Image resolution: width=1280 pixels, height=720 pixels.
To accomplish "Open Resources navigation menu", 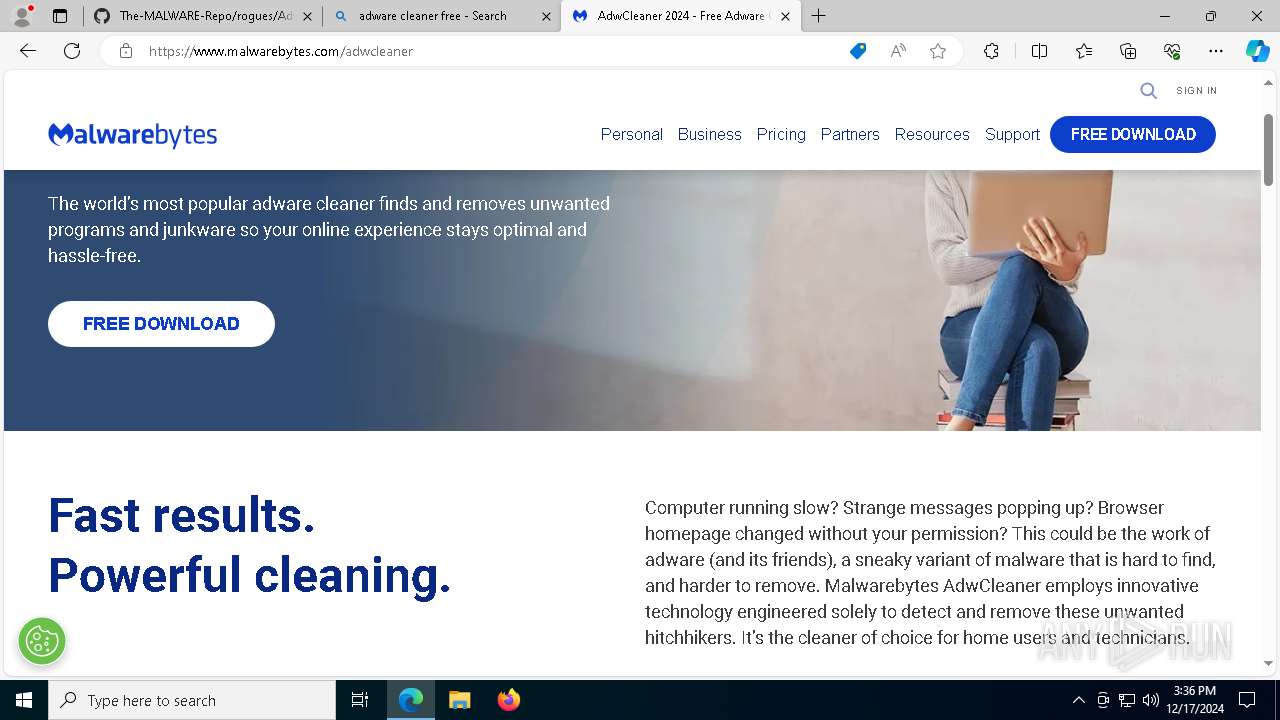I will (x=932, y=135).
